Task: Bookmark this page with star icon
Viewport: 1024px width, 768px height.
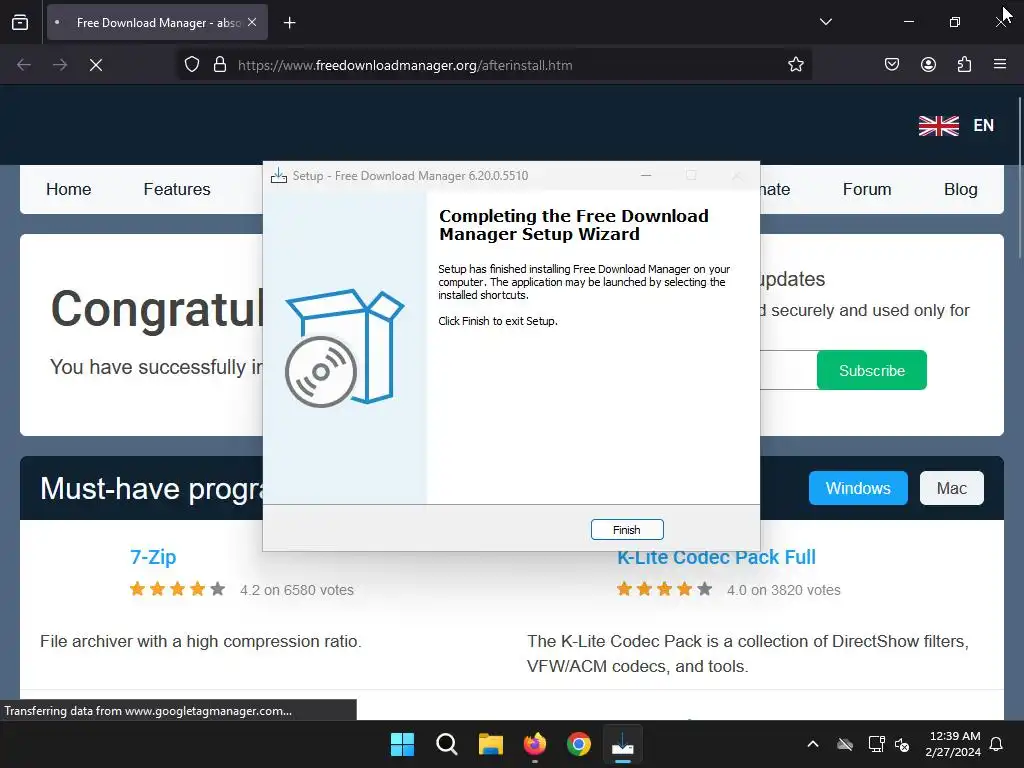Action: coord(795,65)
